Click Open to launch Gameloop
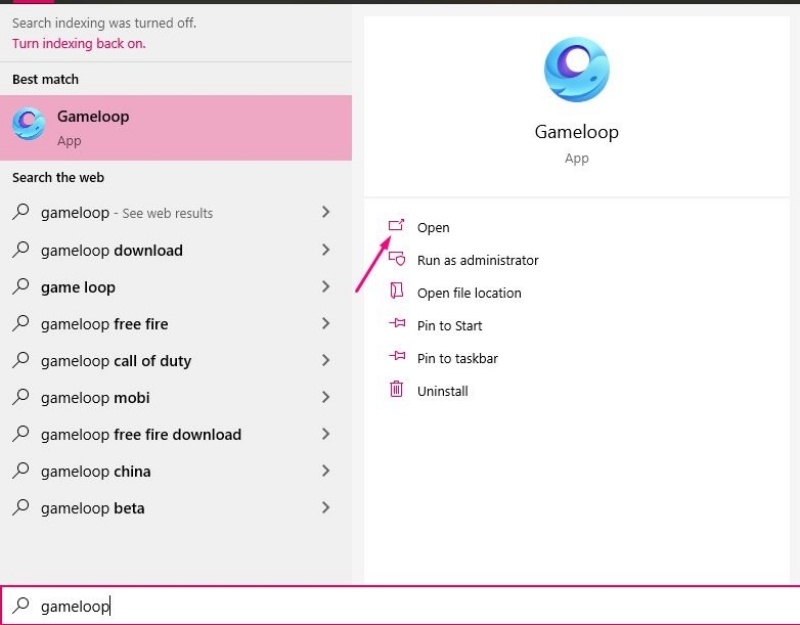The image size is (800, 625). (432, 228)
